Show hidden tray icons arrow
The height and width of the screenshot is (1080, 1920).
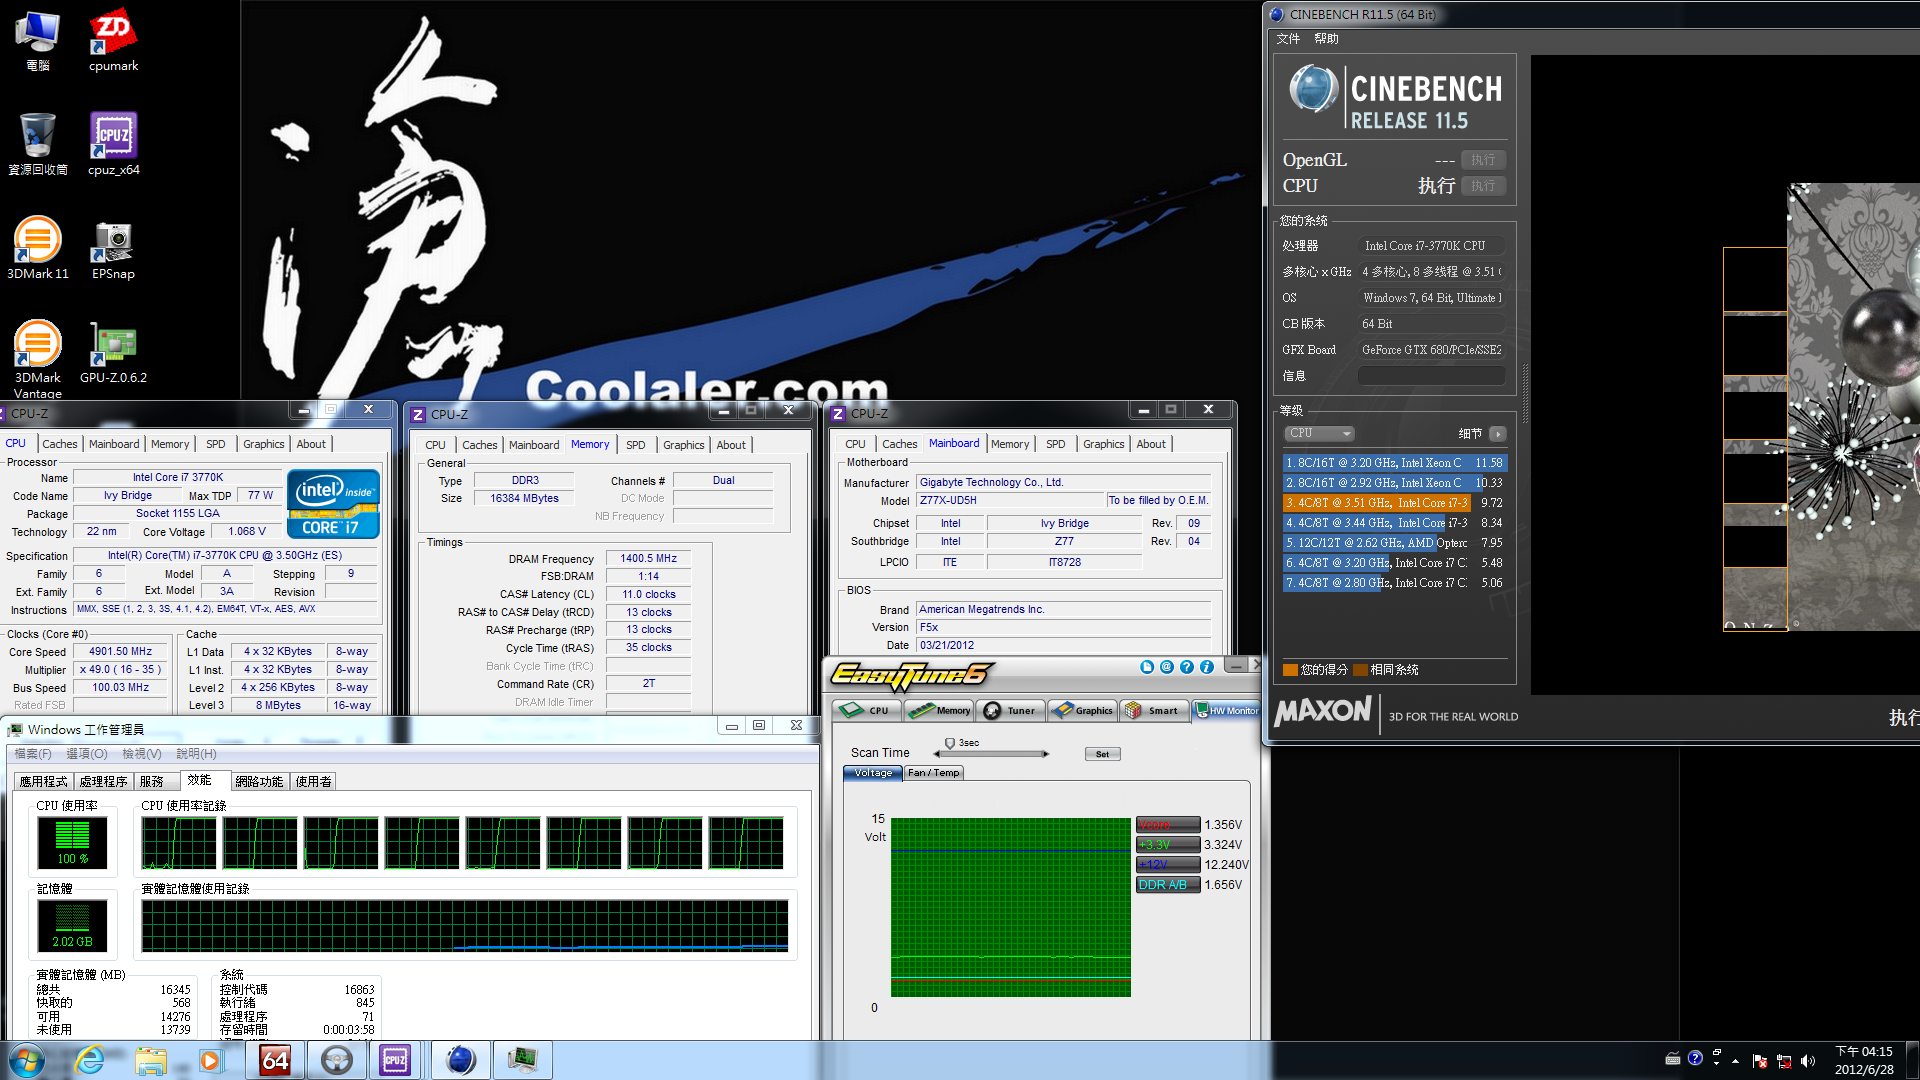(1735, 1061)
